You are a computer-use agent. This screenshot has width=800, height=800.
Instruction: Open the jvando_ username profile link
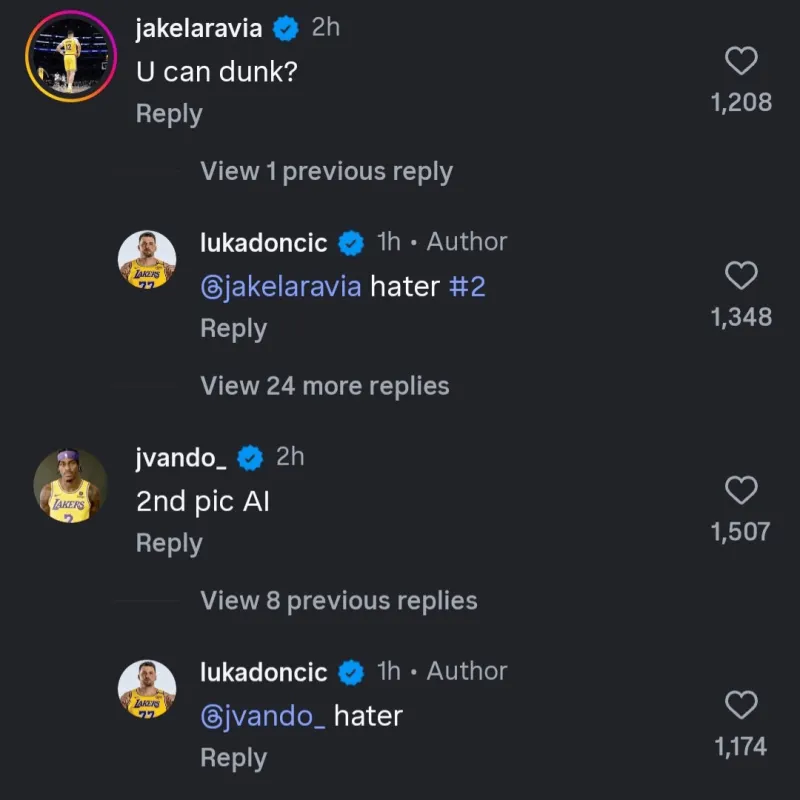(x=181, y=458)
